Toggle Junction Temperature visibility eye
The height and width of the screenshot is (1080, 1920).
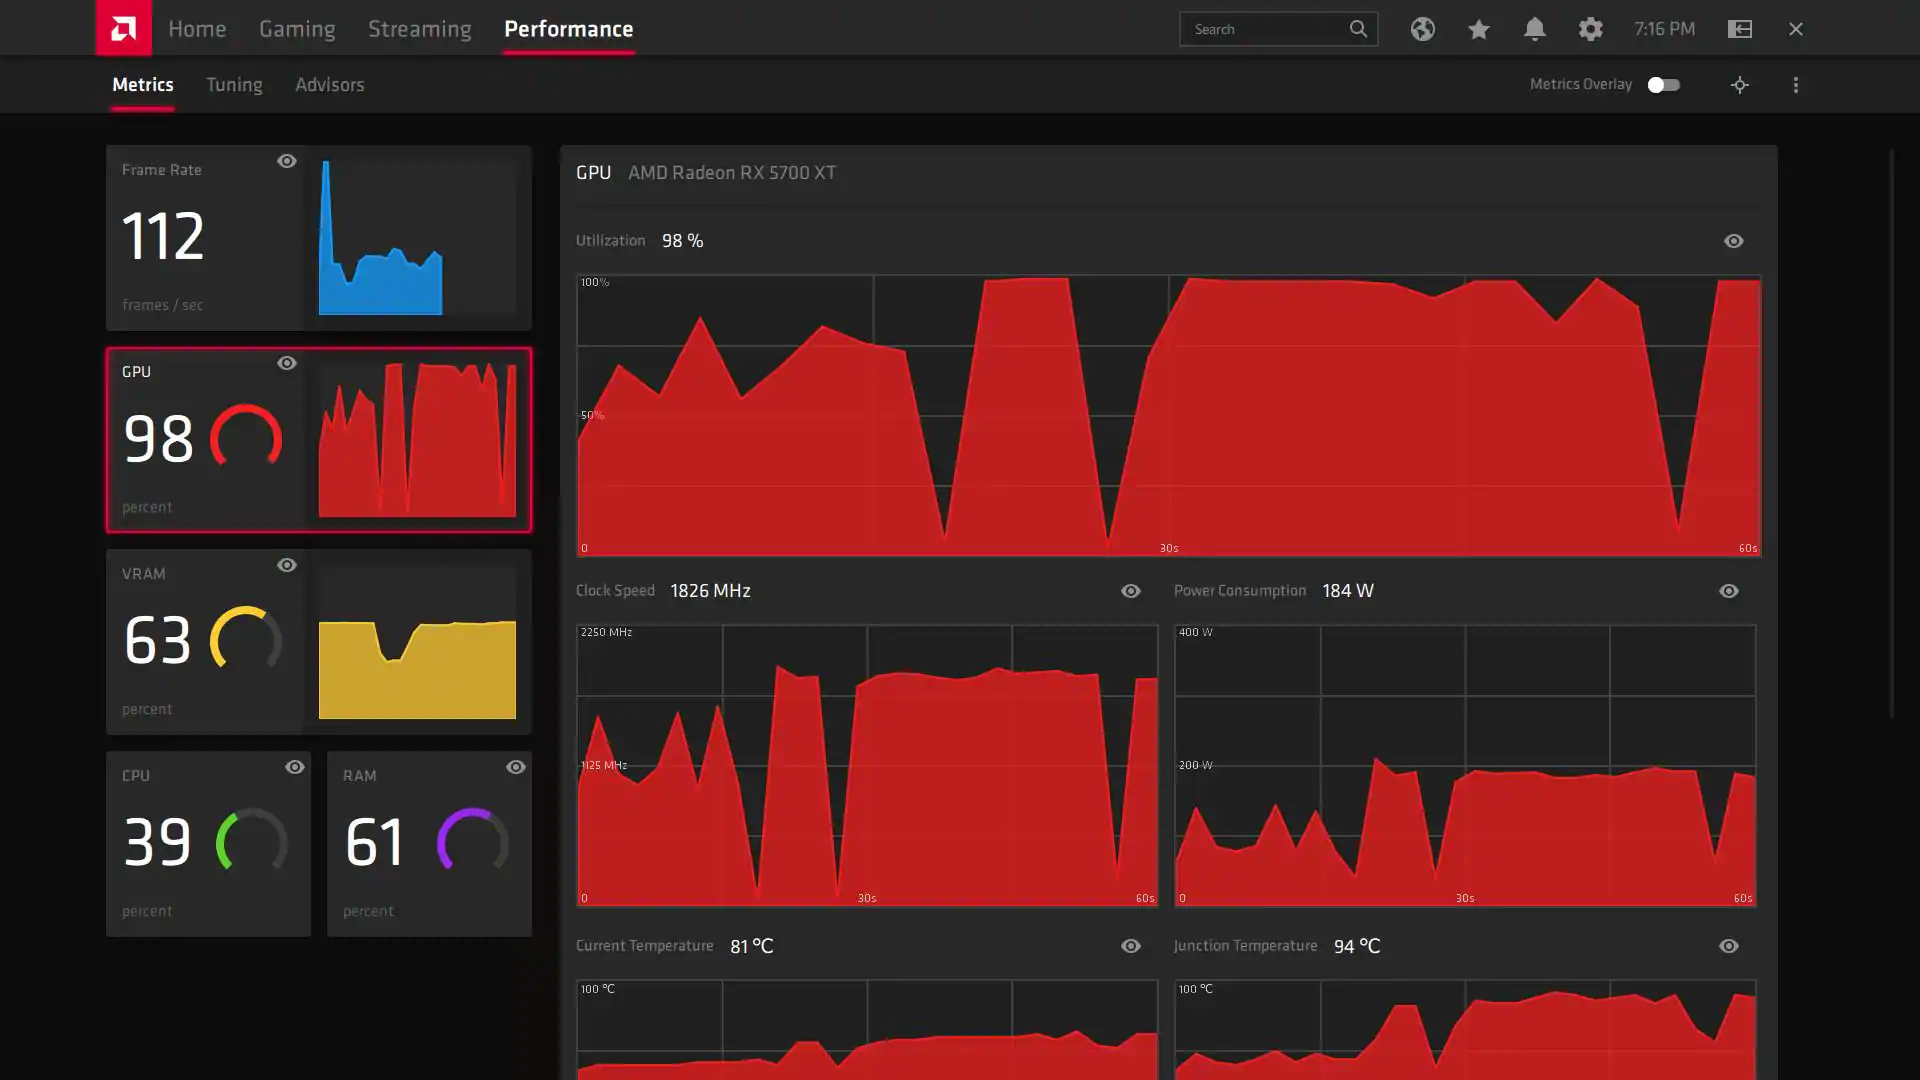(x=1728, y=946)
